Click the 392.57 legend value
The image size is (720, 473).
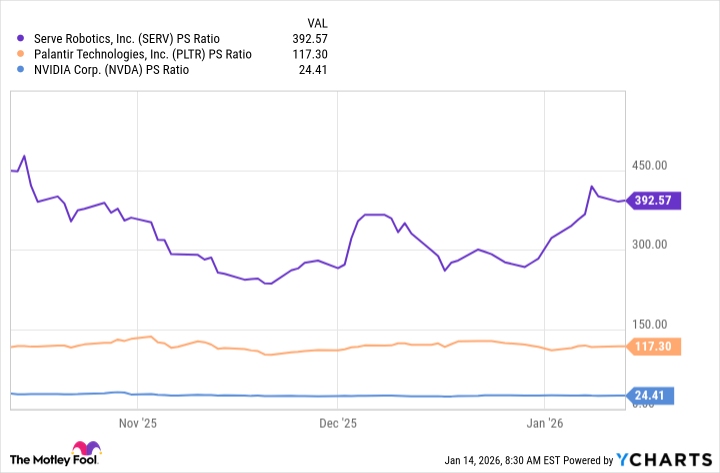coord(310,39)
